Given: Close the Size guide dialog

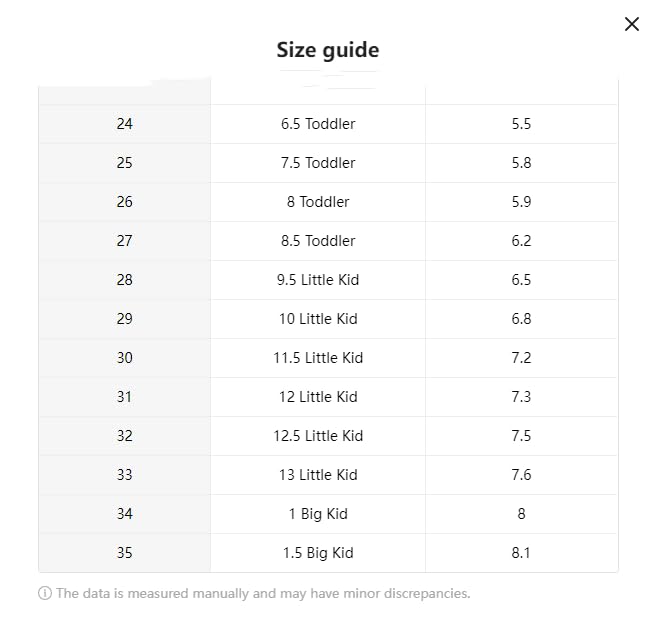Looking at the screenshot, I should click(x=631, y=24).
